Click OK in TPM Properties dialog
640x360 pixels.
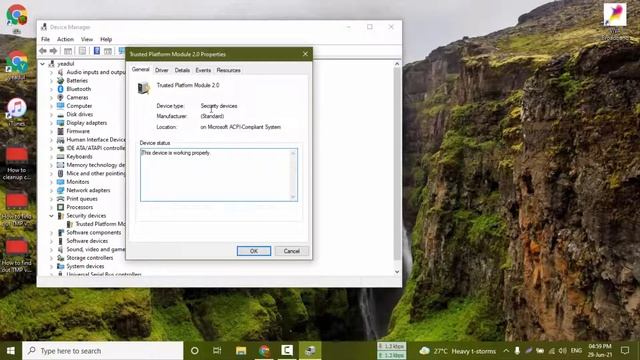point(254,251)
